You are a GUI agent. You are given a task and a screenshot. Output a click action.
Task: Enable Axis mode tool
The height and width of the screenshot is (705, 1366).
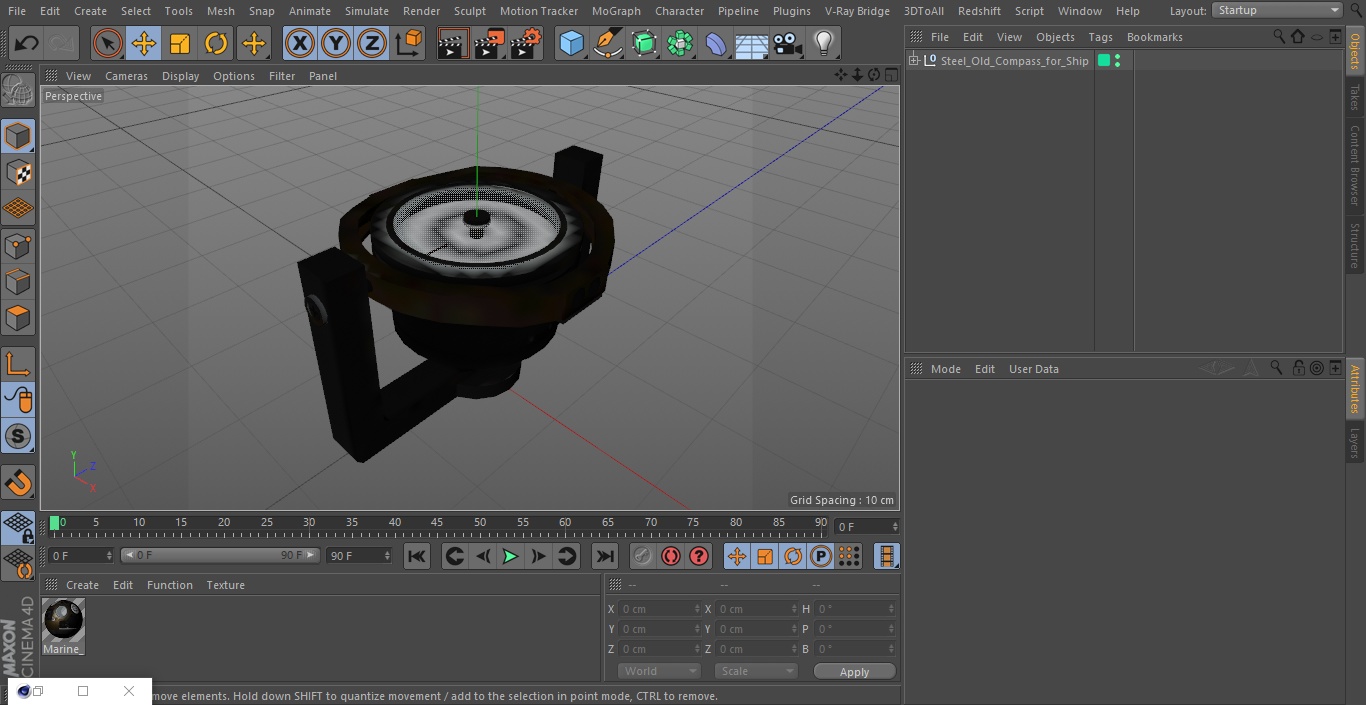pyautogui.click(x=18, y=364)
